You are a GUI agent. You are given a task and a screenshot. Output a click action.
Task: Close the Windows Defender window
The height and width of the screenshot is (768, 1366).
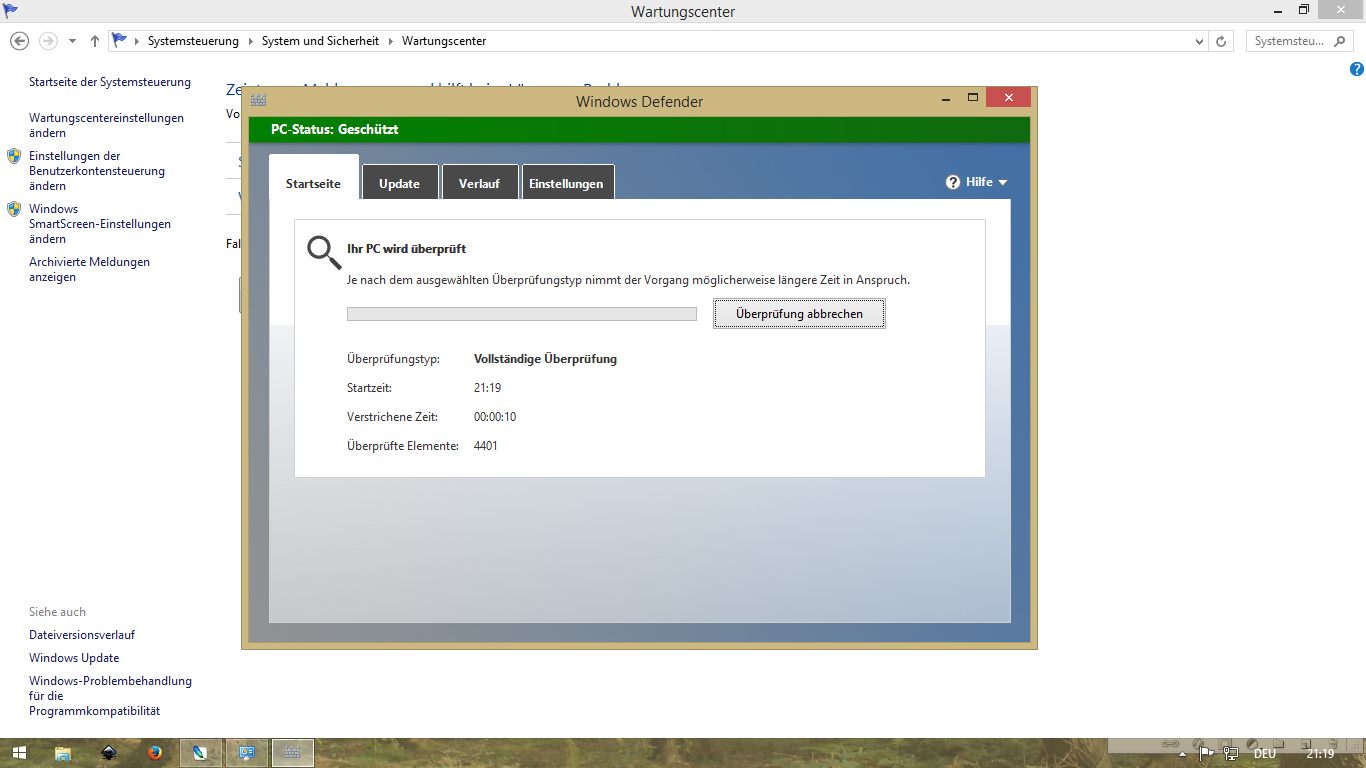(x=1008, y=98)
